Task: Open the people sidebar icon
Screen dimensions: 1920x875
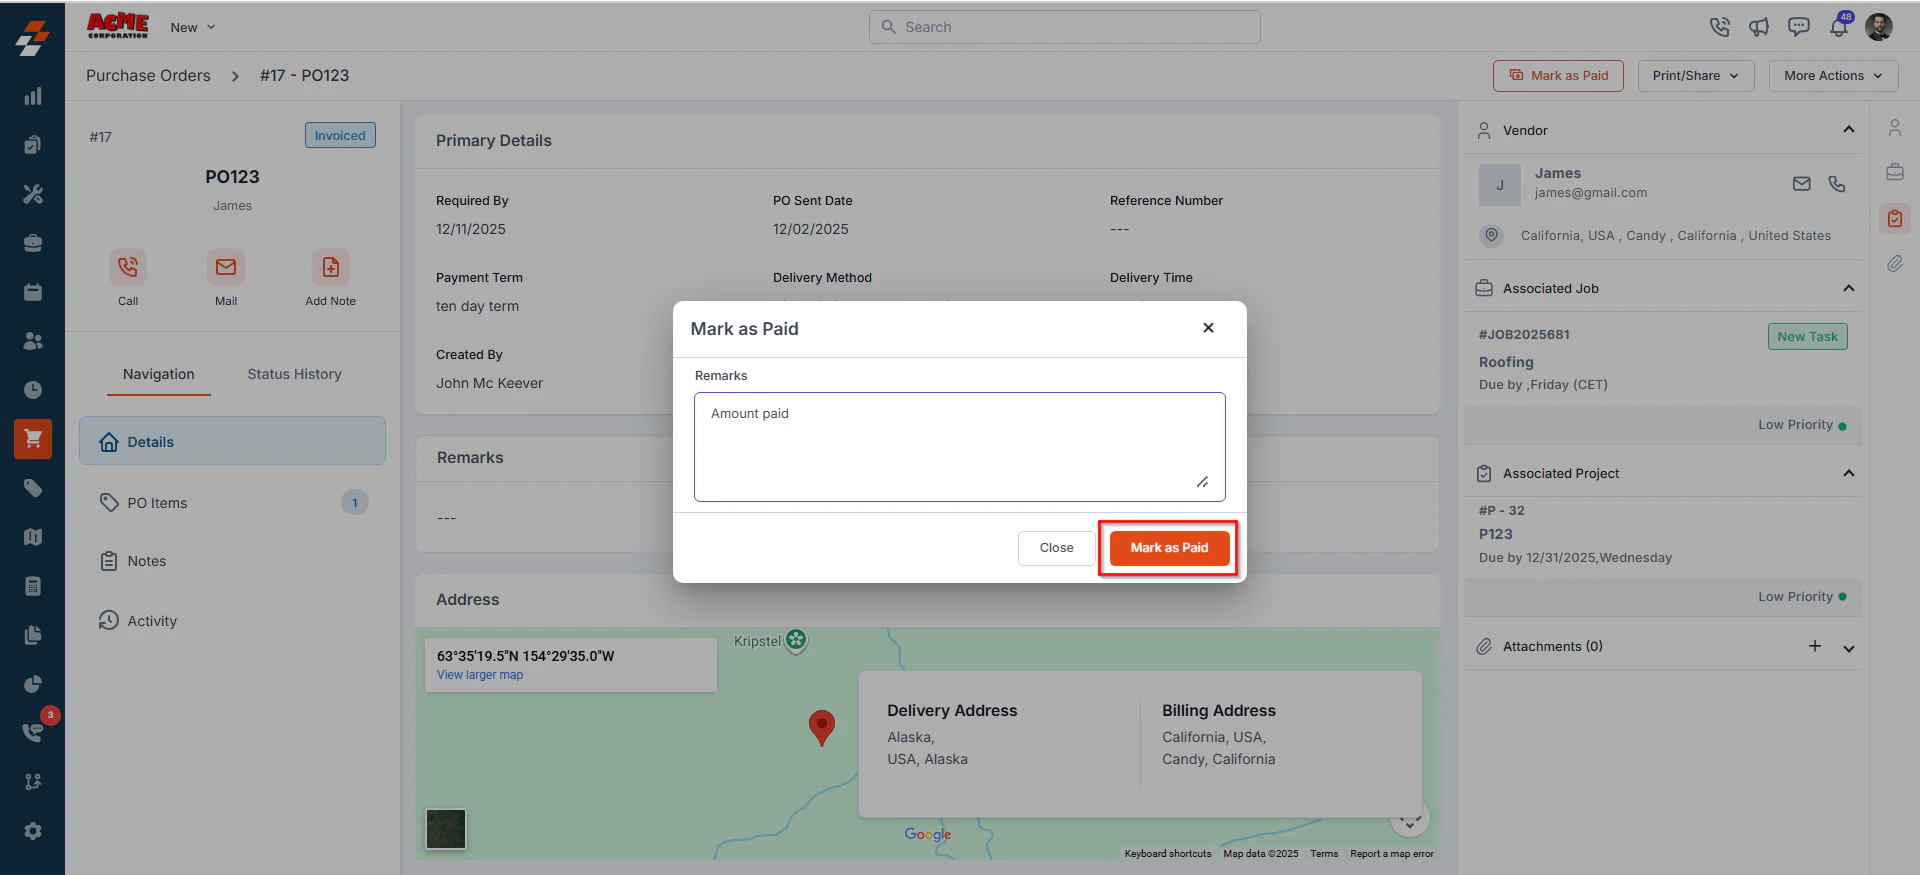Action: point(33,341)
